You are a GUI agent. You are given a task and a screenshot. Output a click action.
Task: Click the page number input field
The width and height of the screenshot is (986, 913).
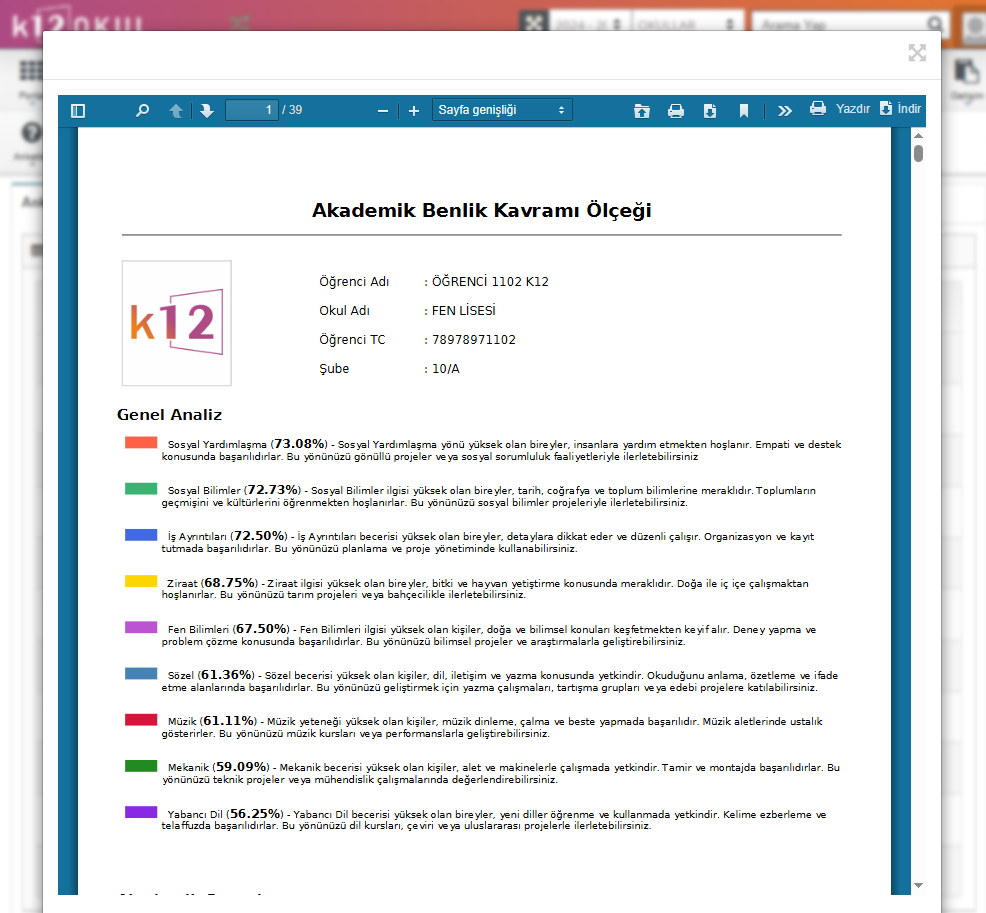pyautogui.click(x=252, y=110)
